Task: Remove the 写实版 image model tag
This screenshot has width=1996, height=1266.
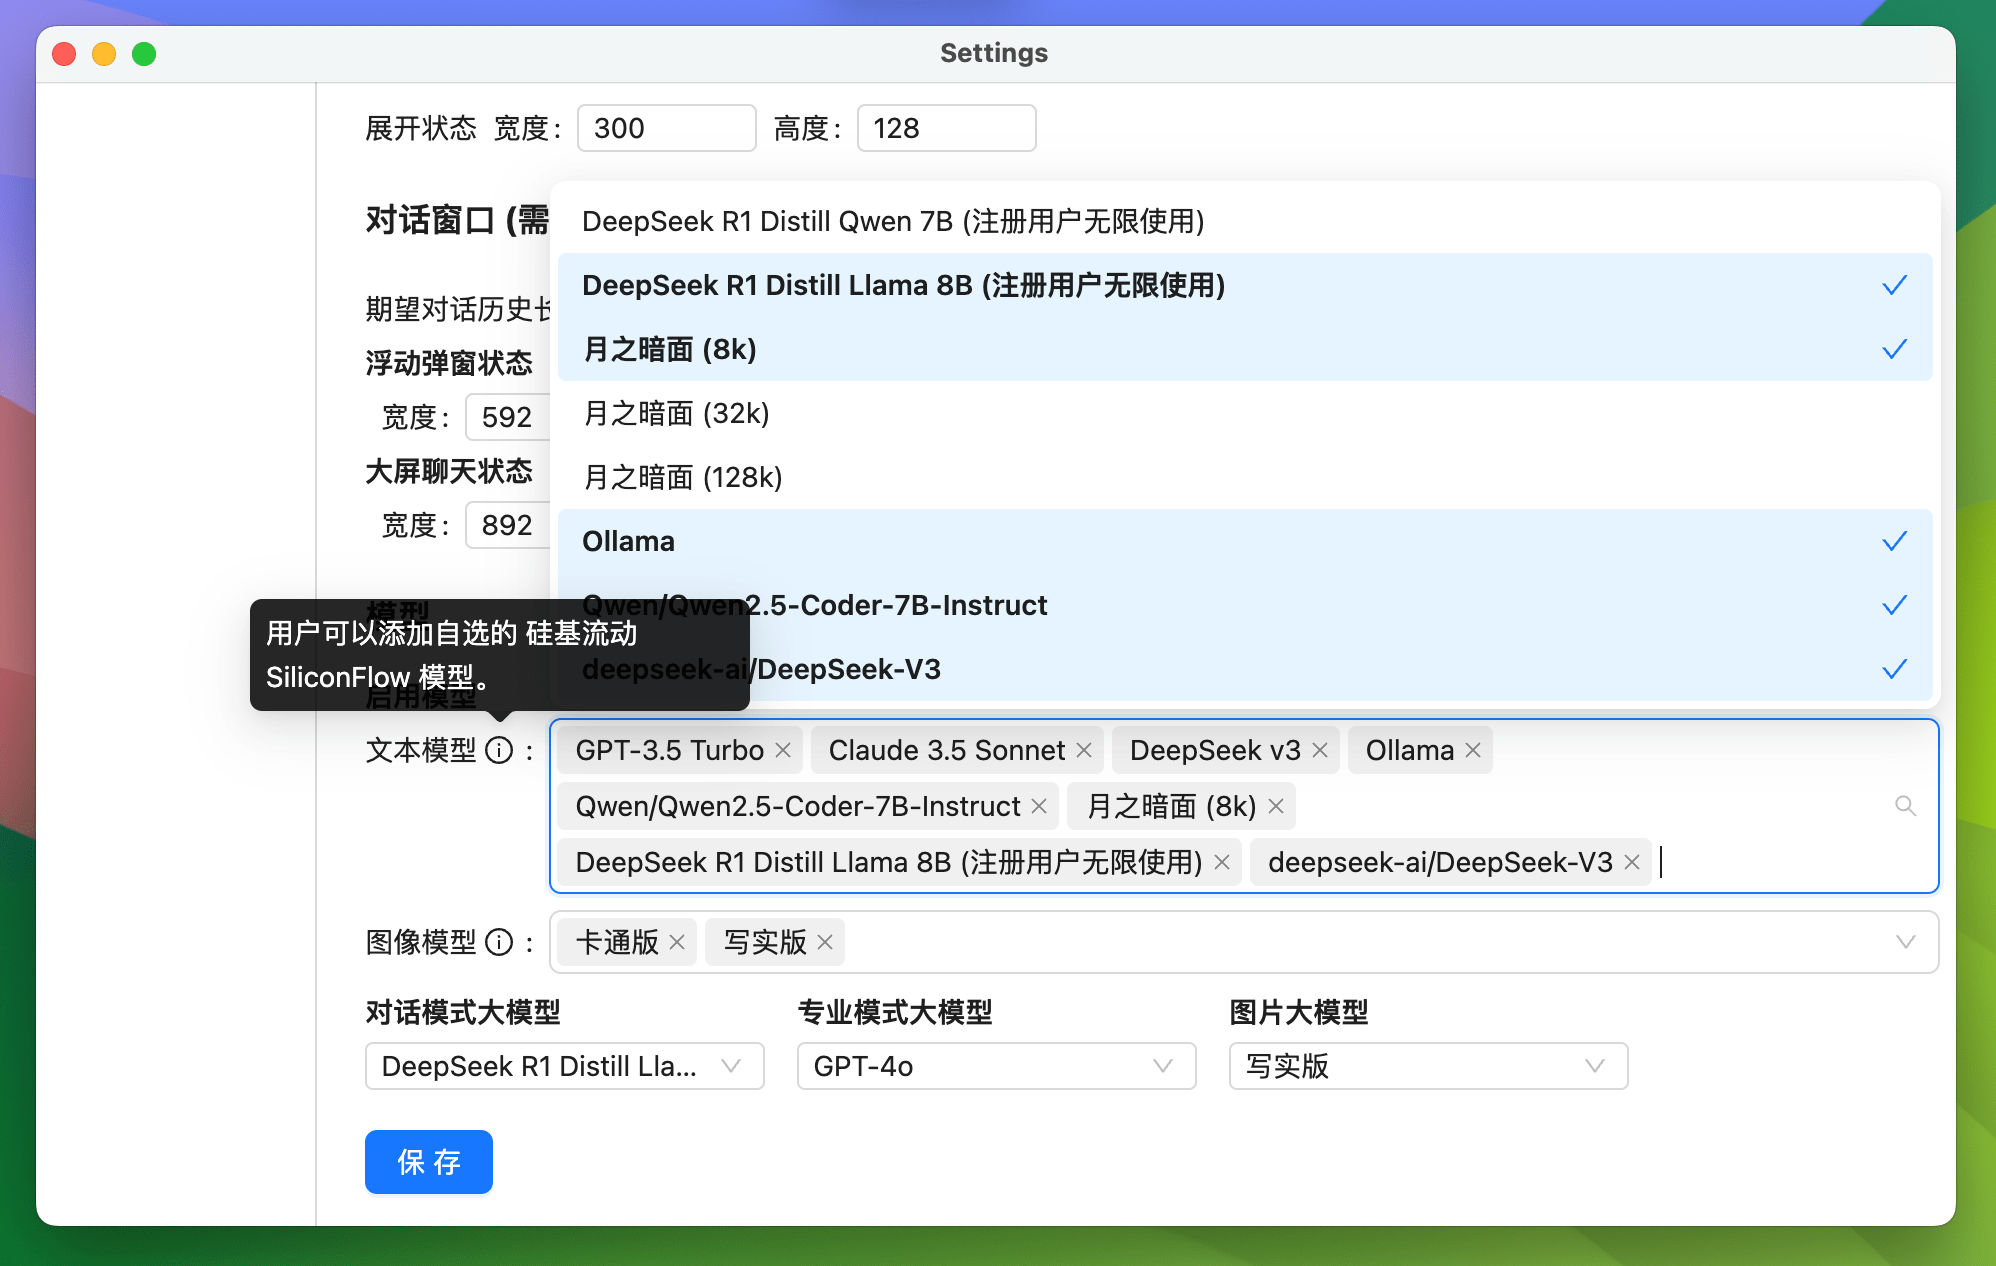Action: (x=825, y=942)
